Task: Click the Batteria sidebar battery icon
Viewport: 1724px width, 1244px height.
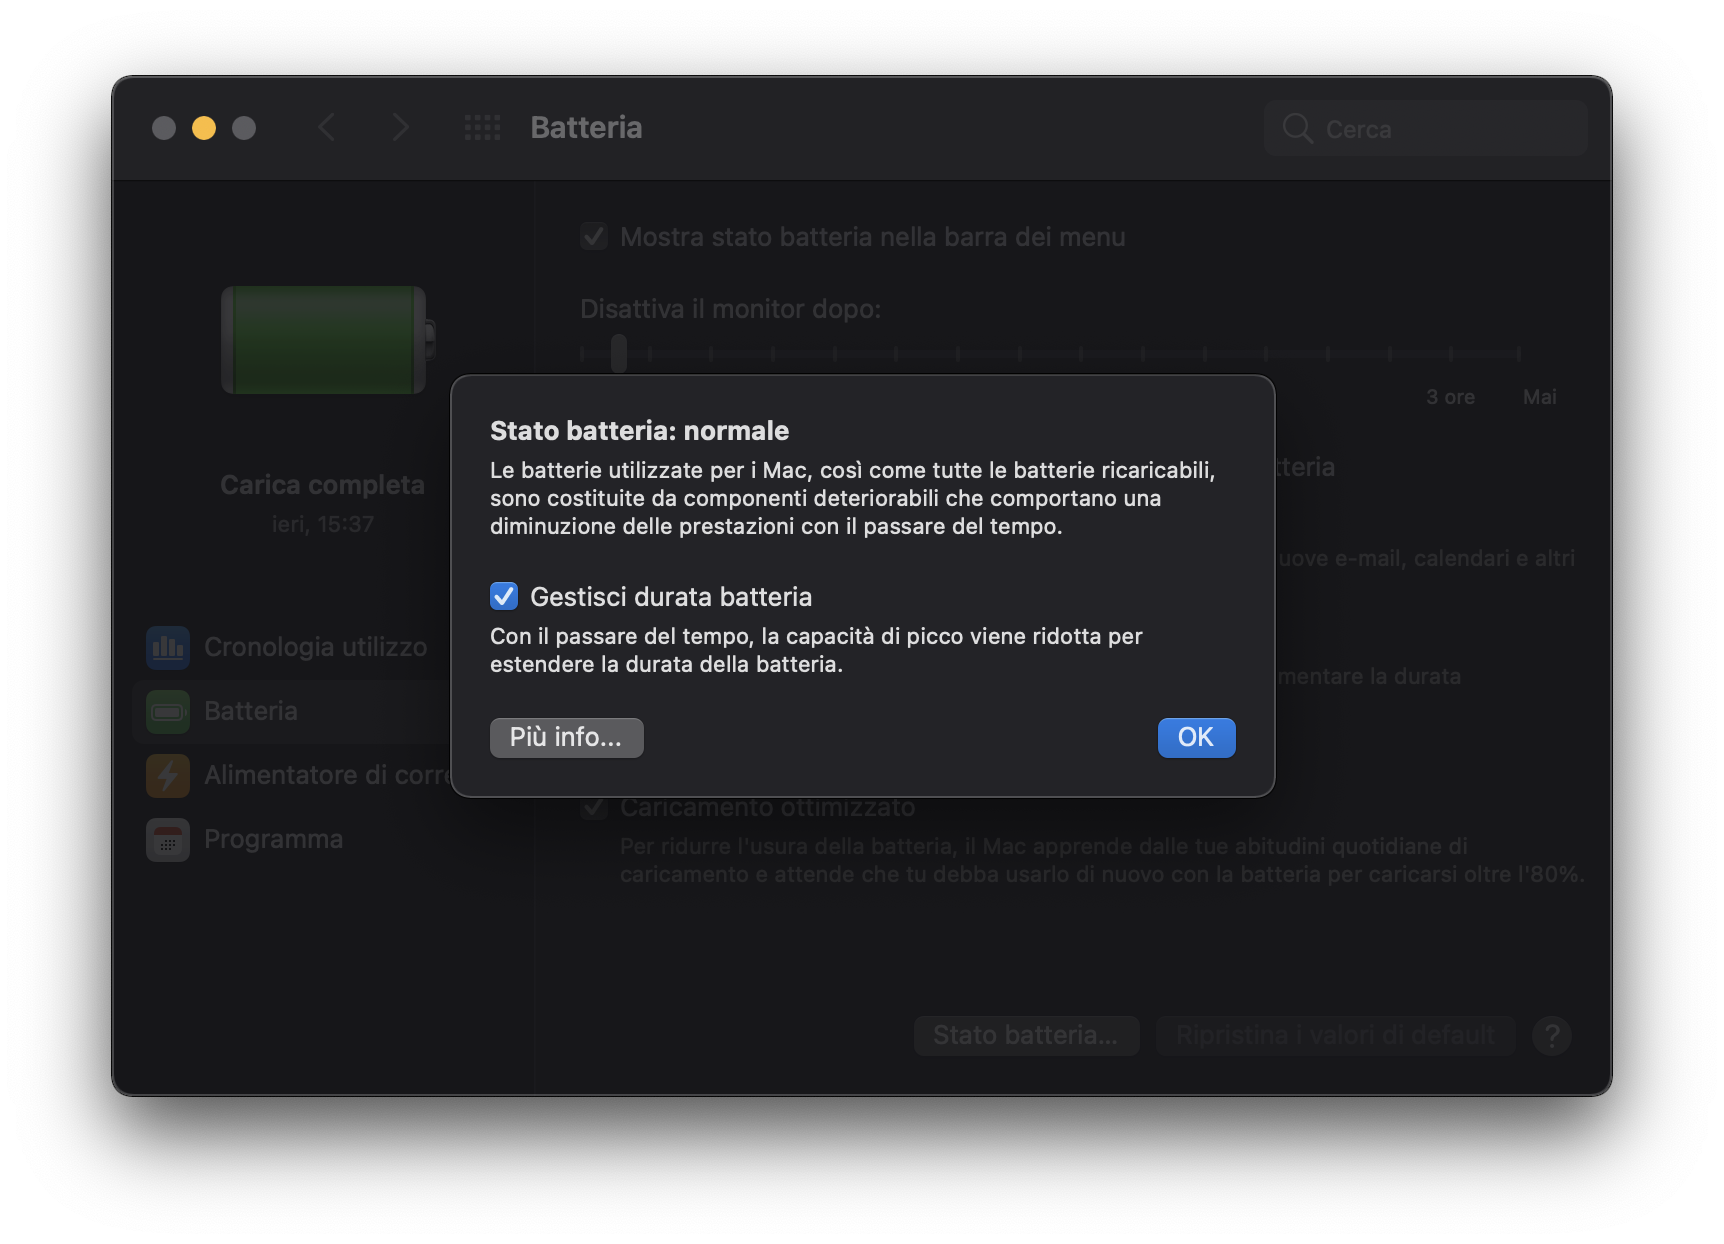Action: [x=168, y=711]
